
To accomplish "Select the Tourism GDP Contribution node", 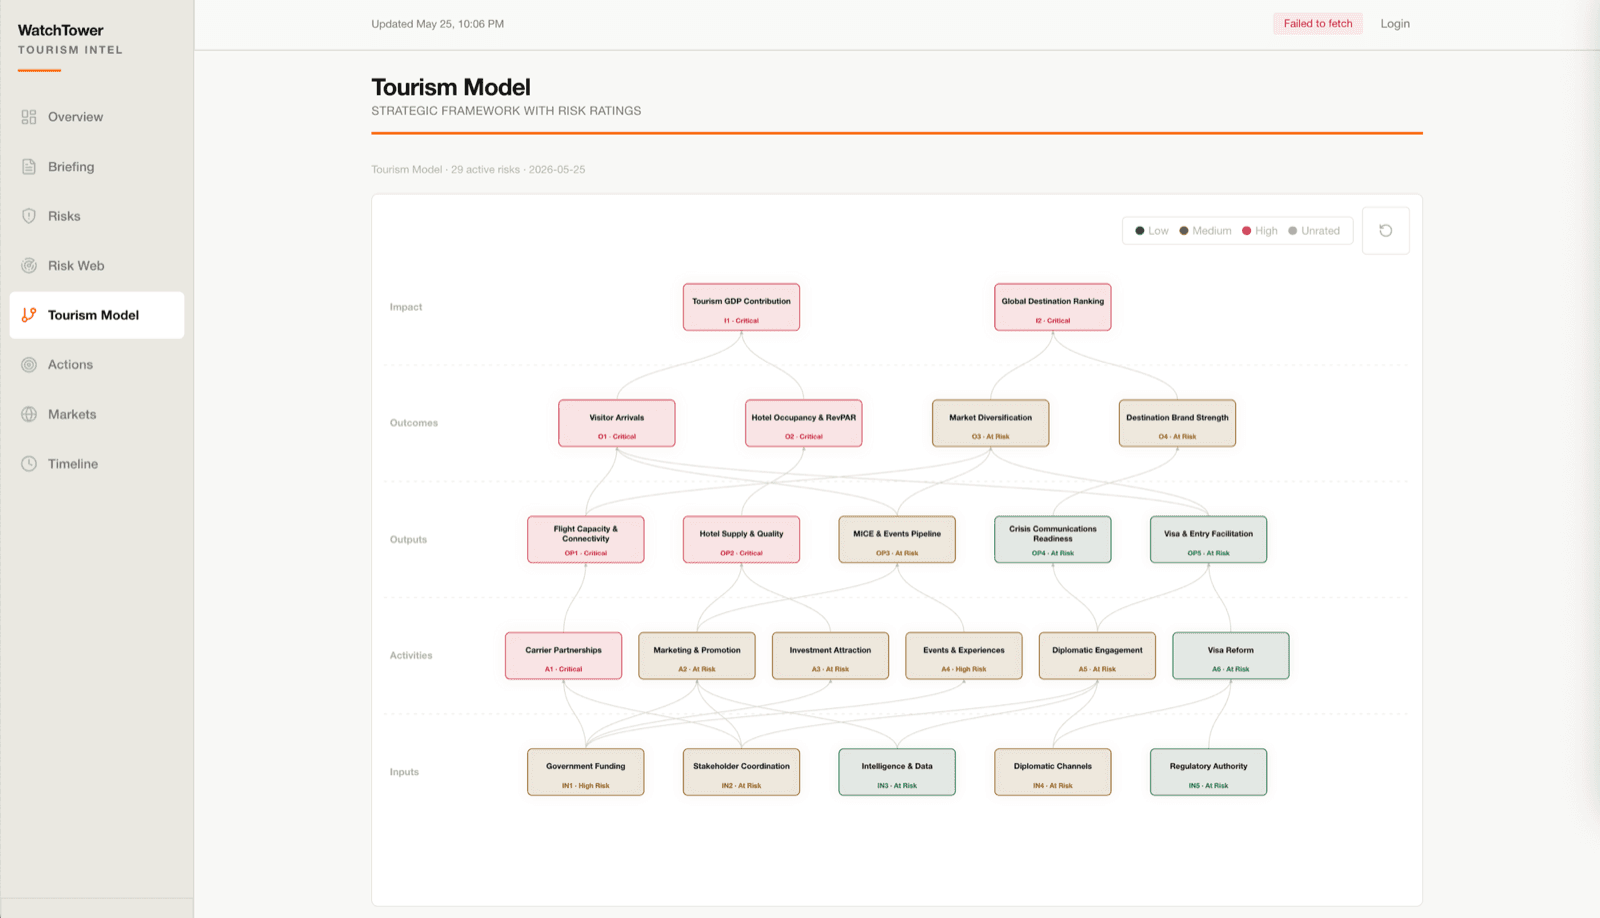I will pos(741,307).
